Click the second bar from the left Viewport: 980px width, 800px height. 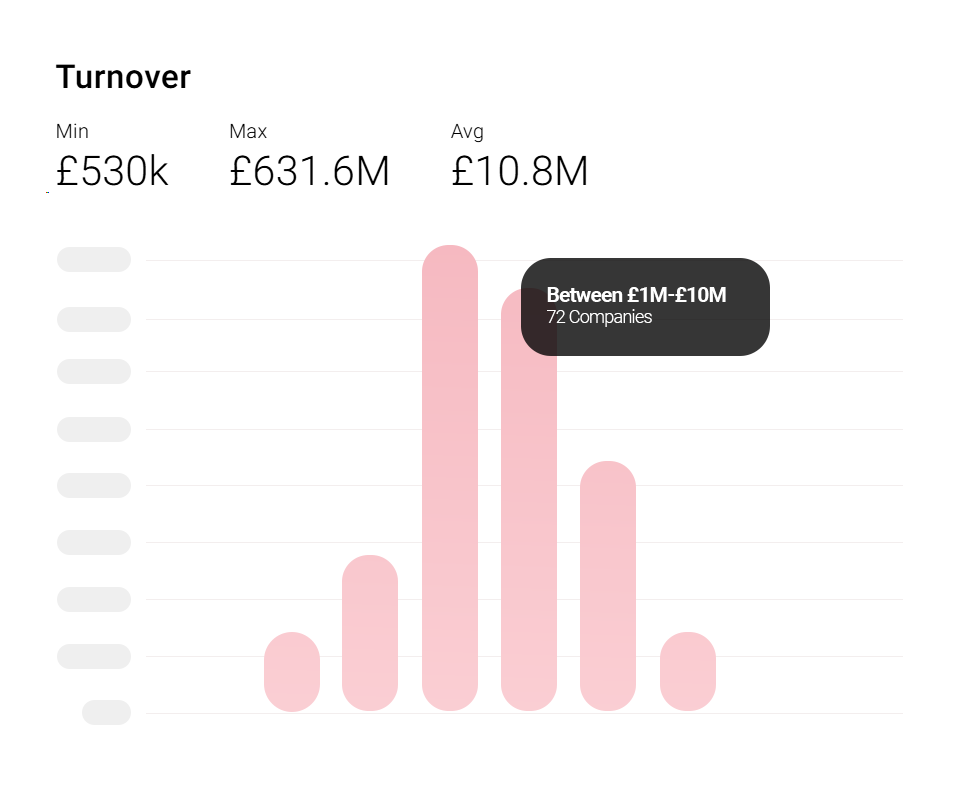(370, 632)
